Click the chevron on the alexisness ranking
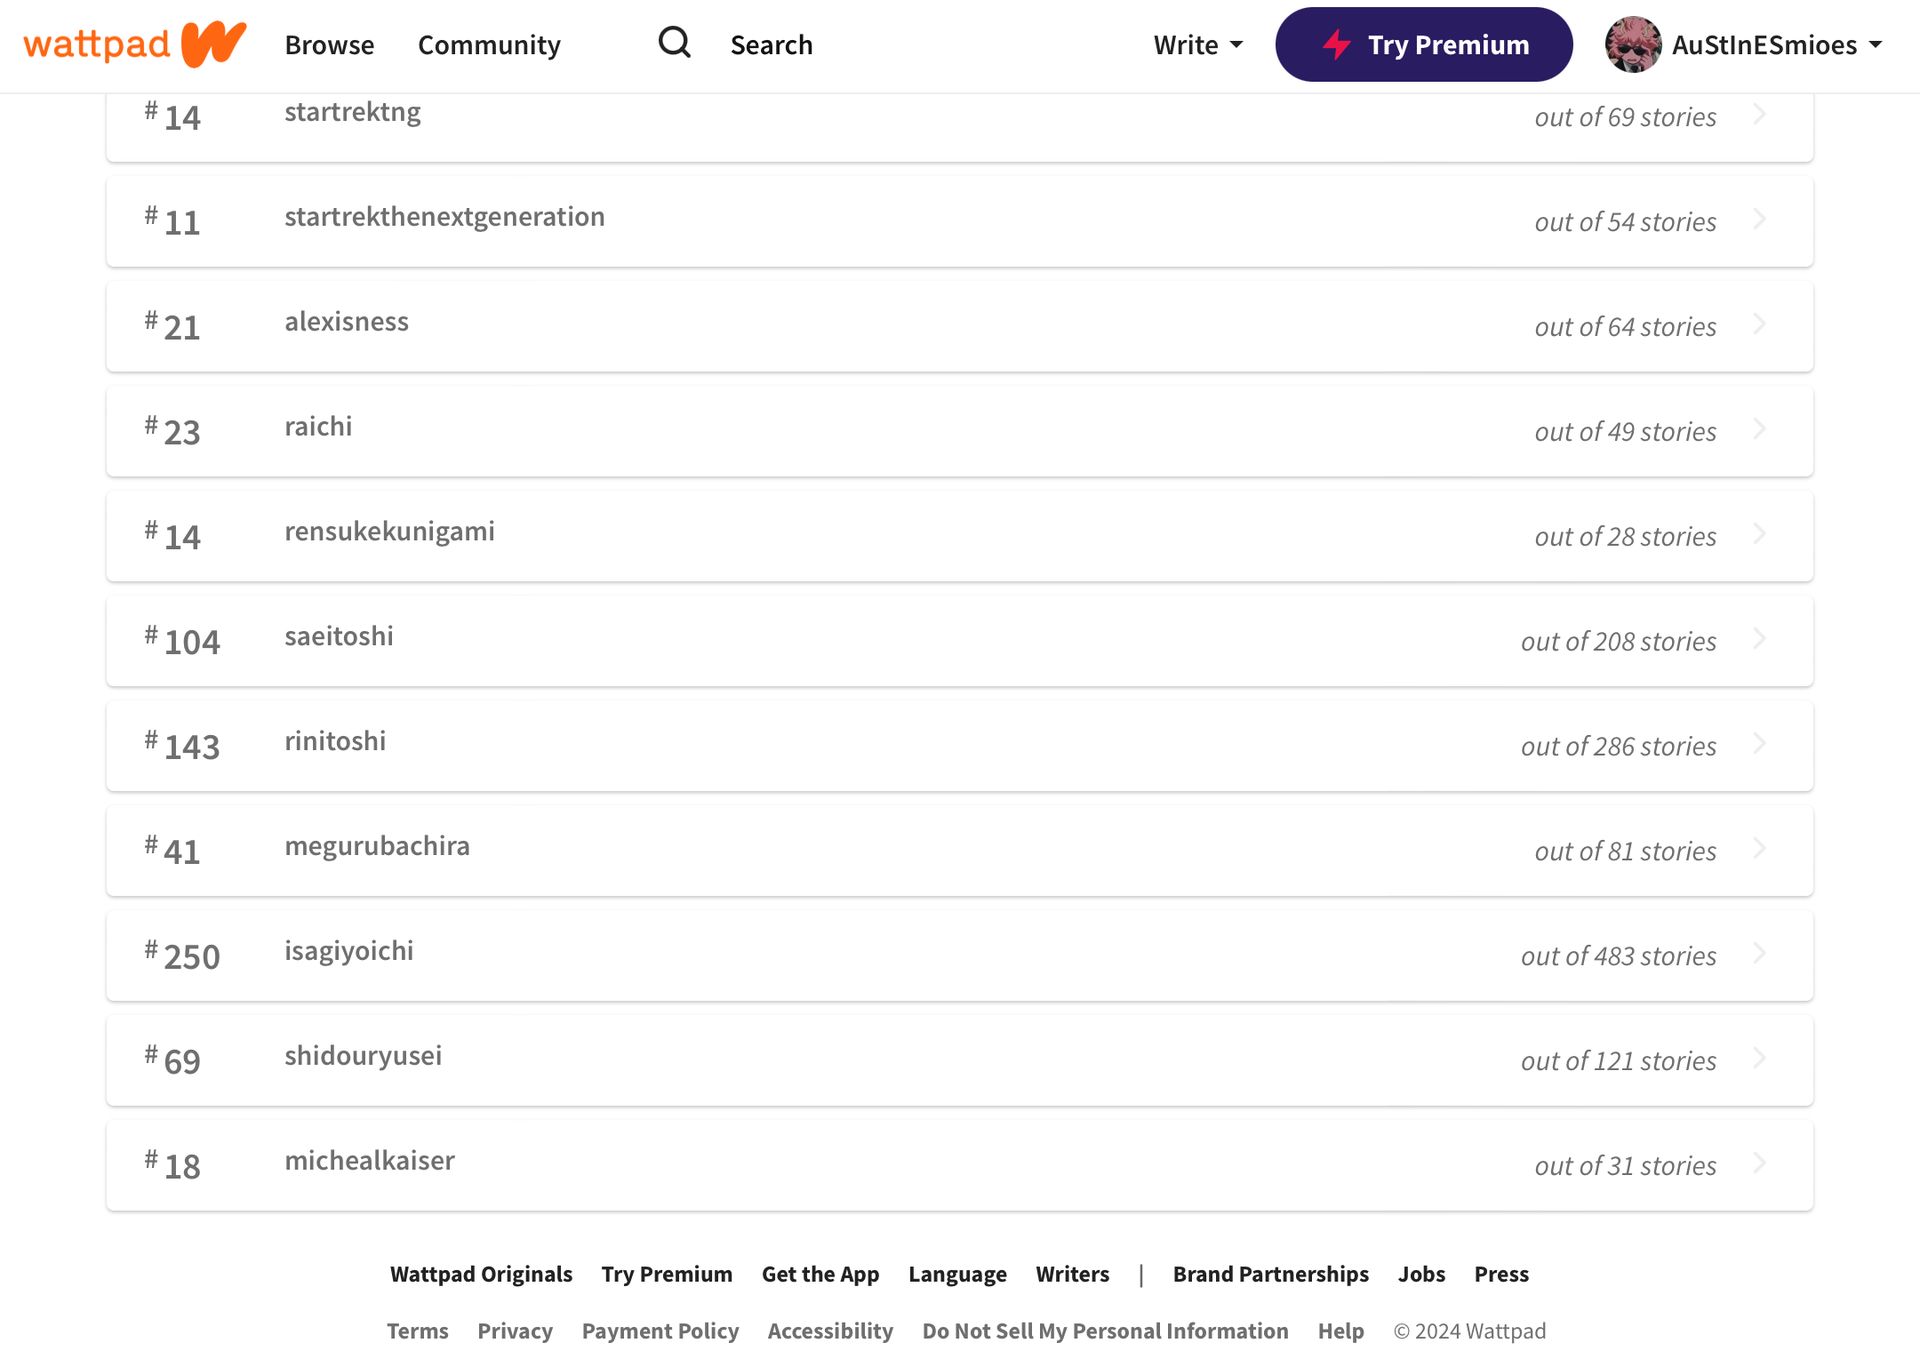This screenshot has width=1920, height=1367. point(1760,324)
